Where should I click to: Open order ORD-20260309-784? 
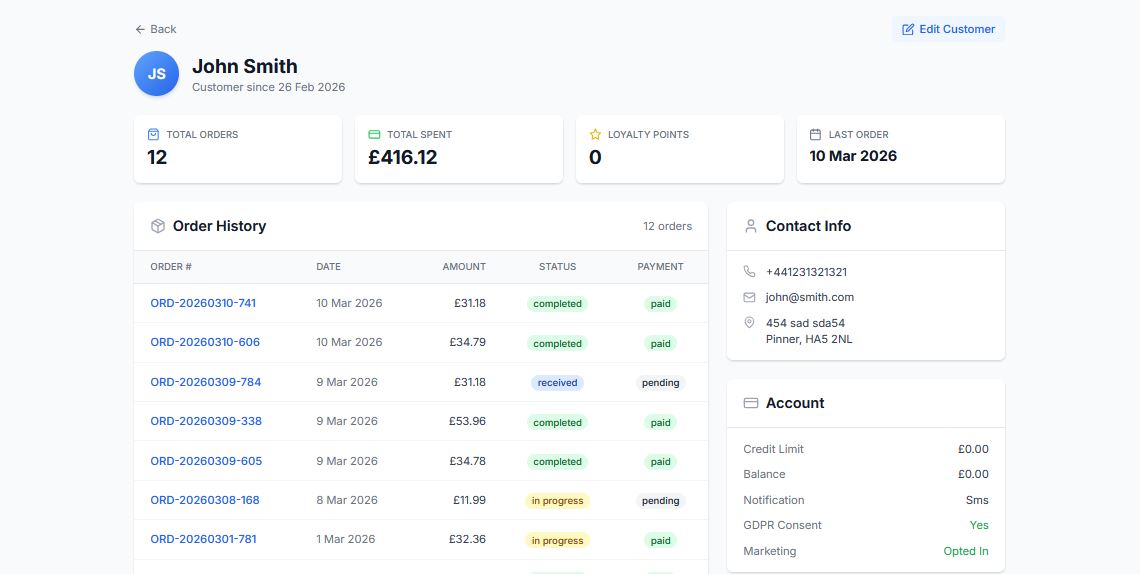click(x=206, y=382)
